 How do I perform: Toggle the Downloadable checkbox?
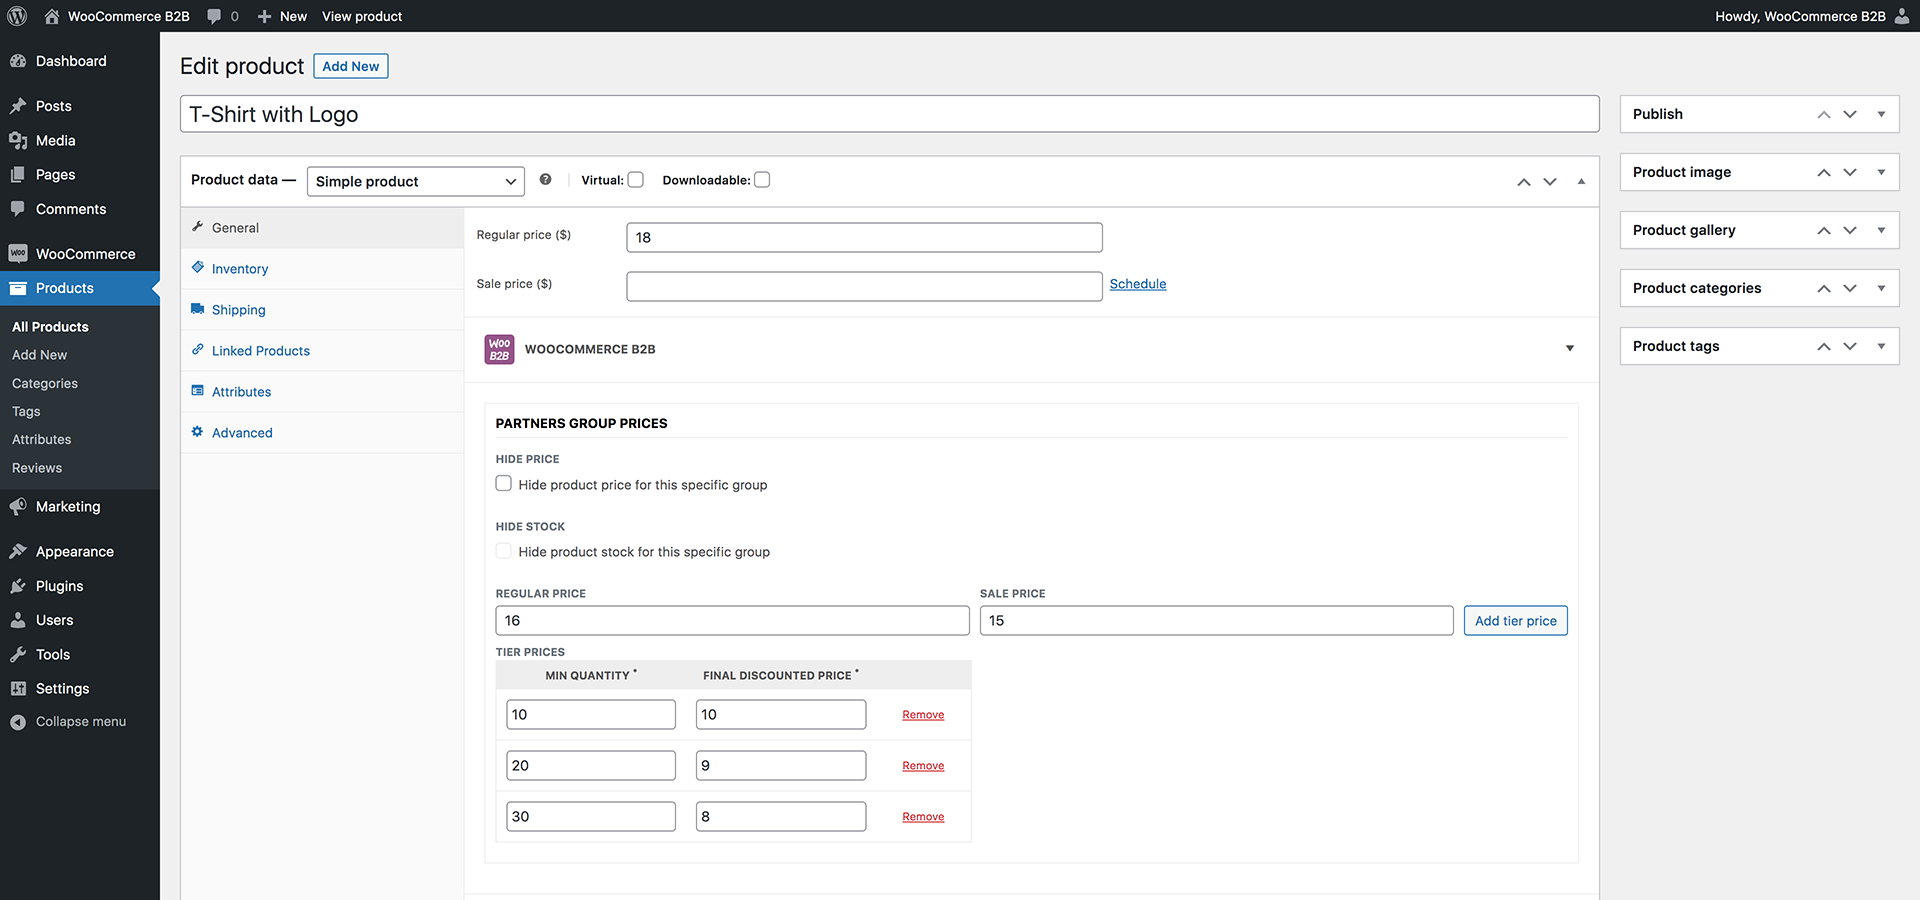(x=762, y=180)
